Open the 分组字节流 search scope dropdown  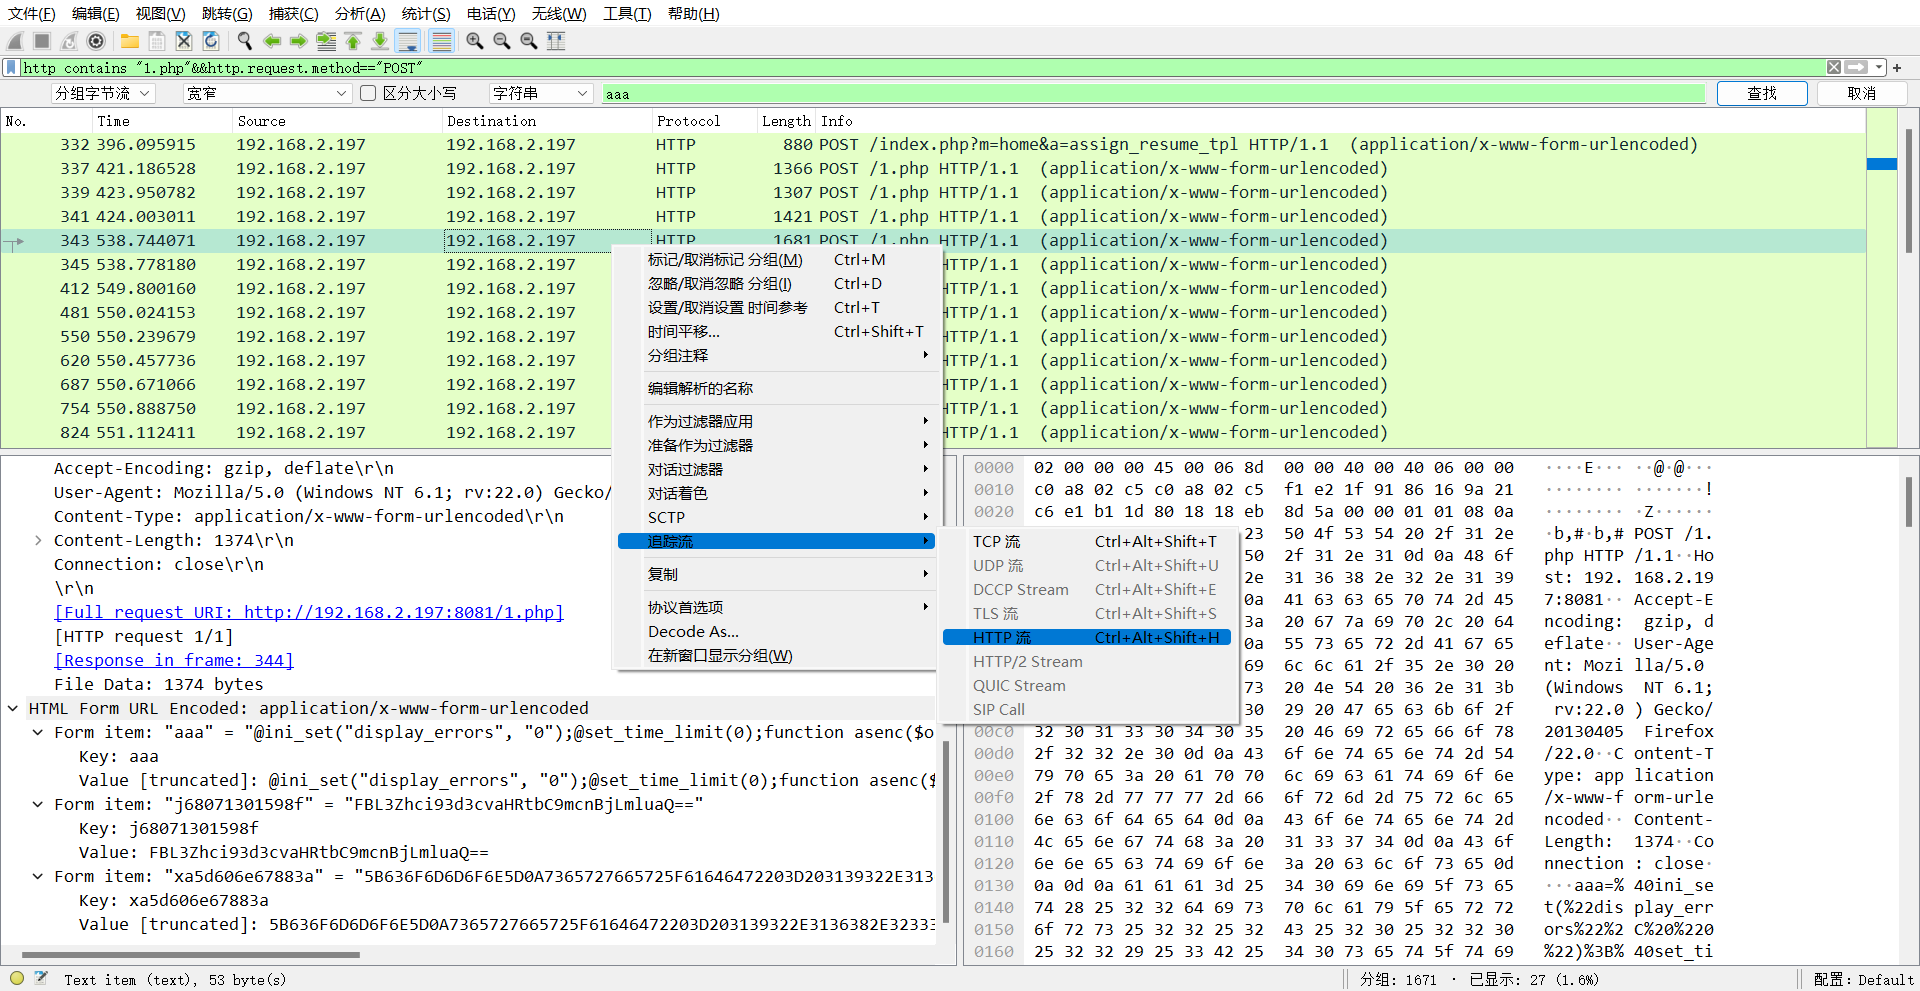click(104, 93)
